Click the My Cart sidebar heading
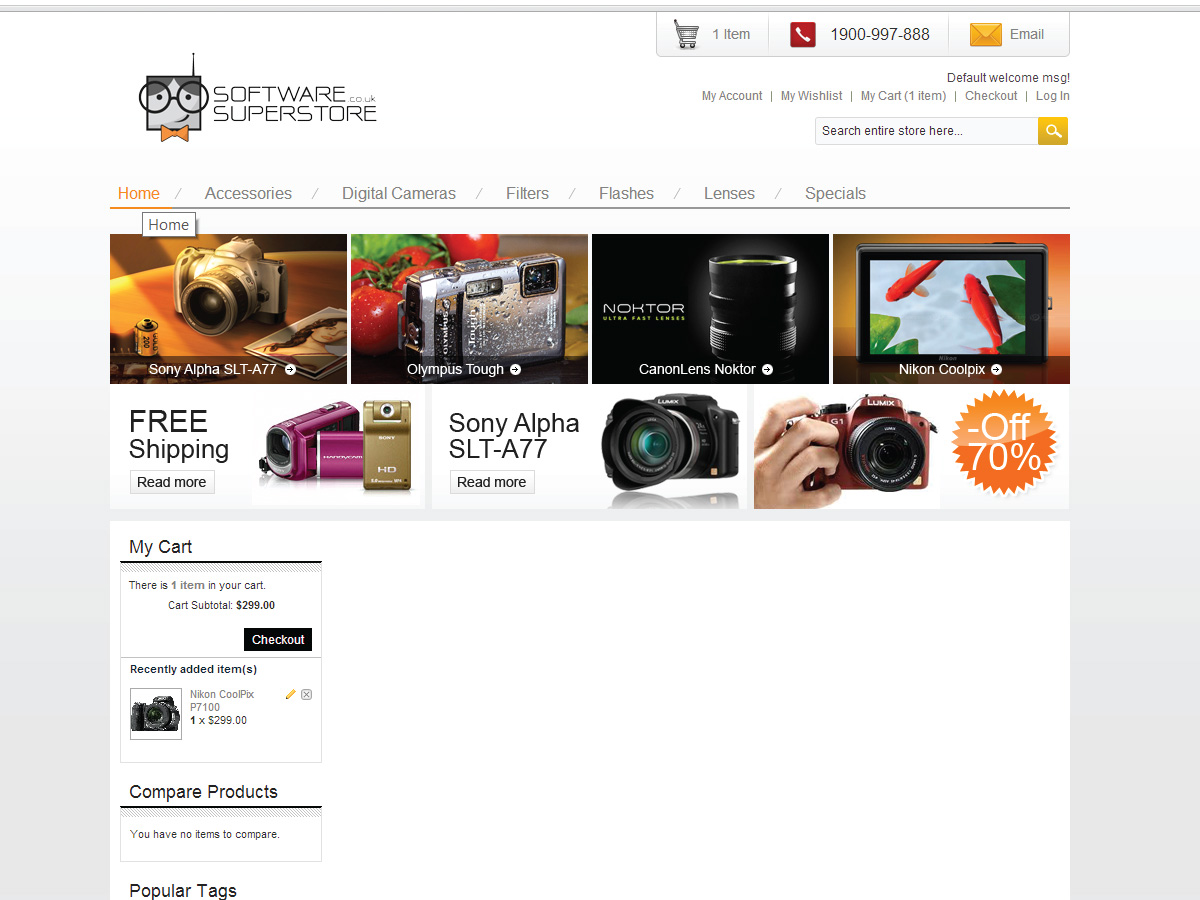The width and height of the screenshot is (1200, 900). pyautogui.click(x=160, y=547)
